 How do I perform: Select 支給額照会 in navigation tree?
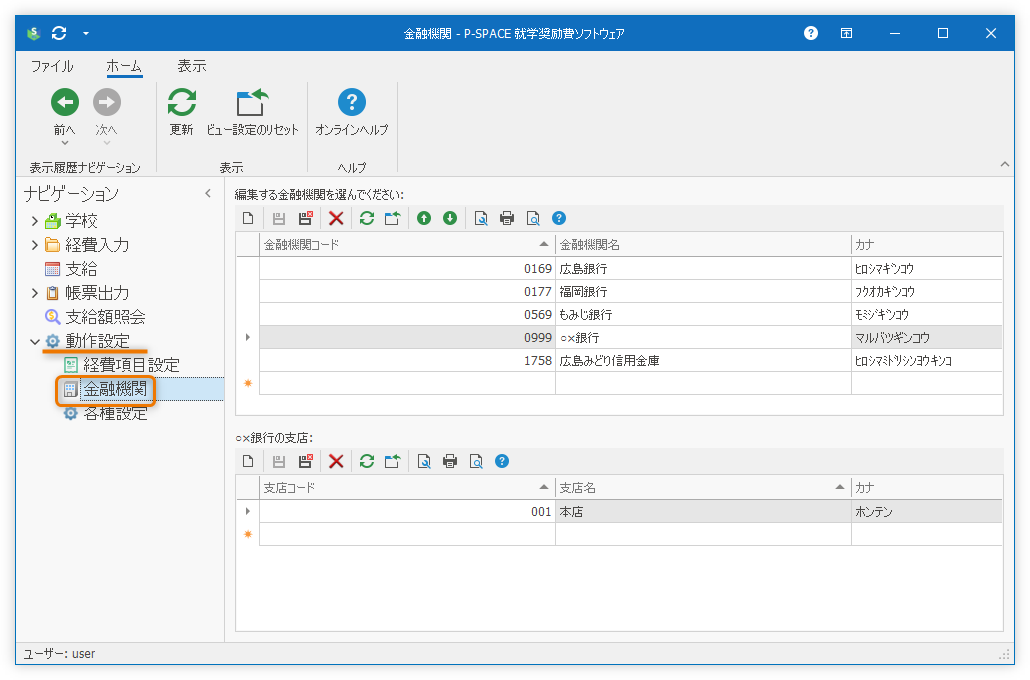pyautogui.click(x=105, y=317)
